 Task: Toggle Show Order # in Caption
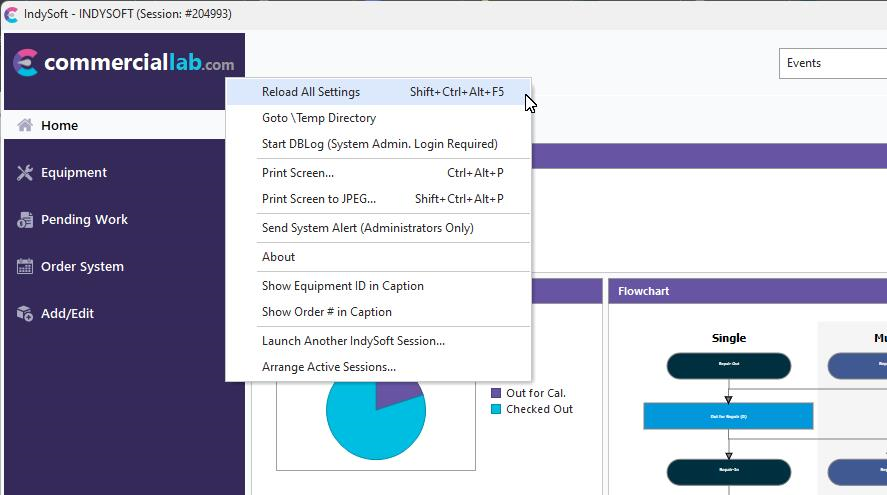(x=326, y=312)
